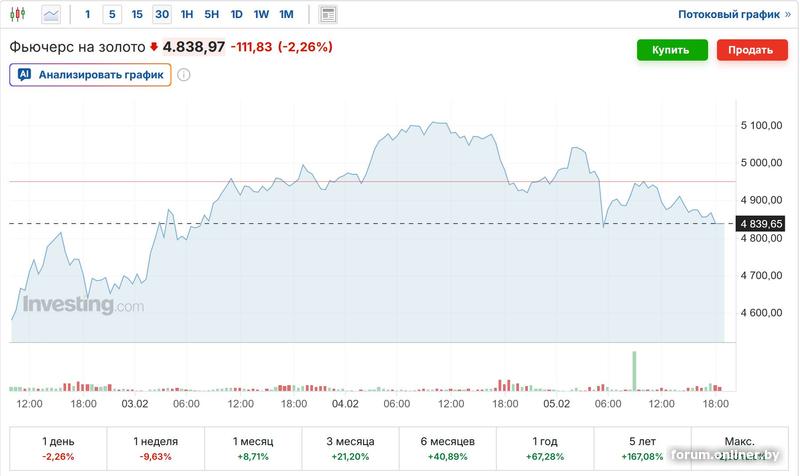Click the Investing.com watermark logo
800x476 pixels.
tap(83, 306)
